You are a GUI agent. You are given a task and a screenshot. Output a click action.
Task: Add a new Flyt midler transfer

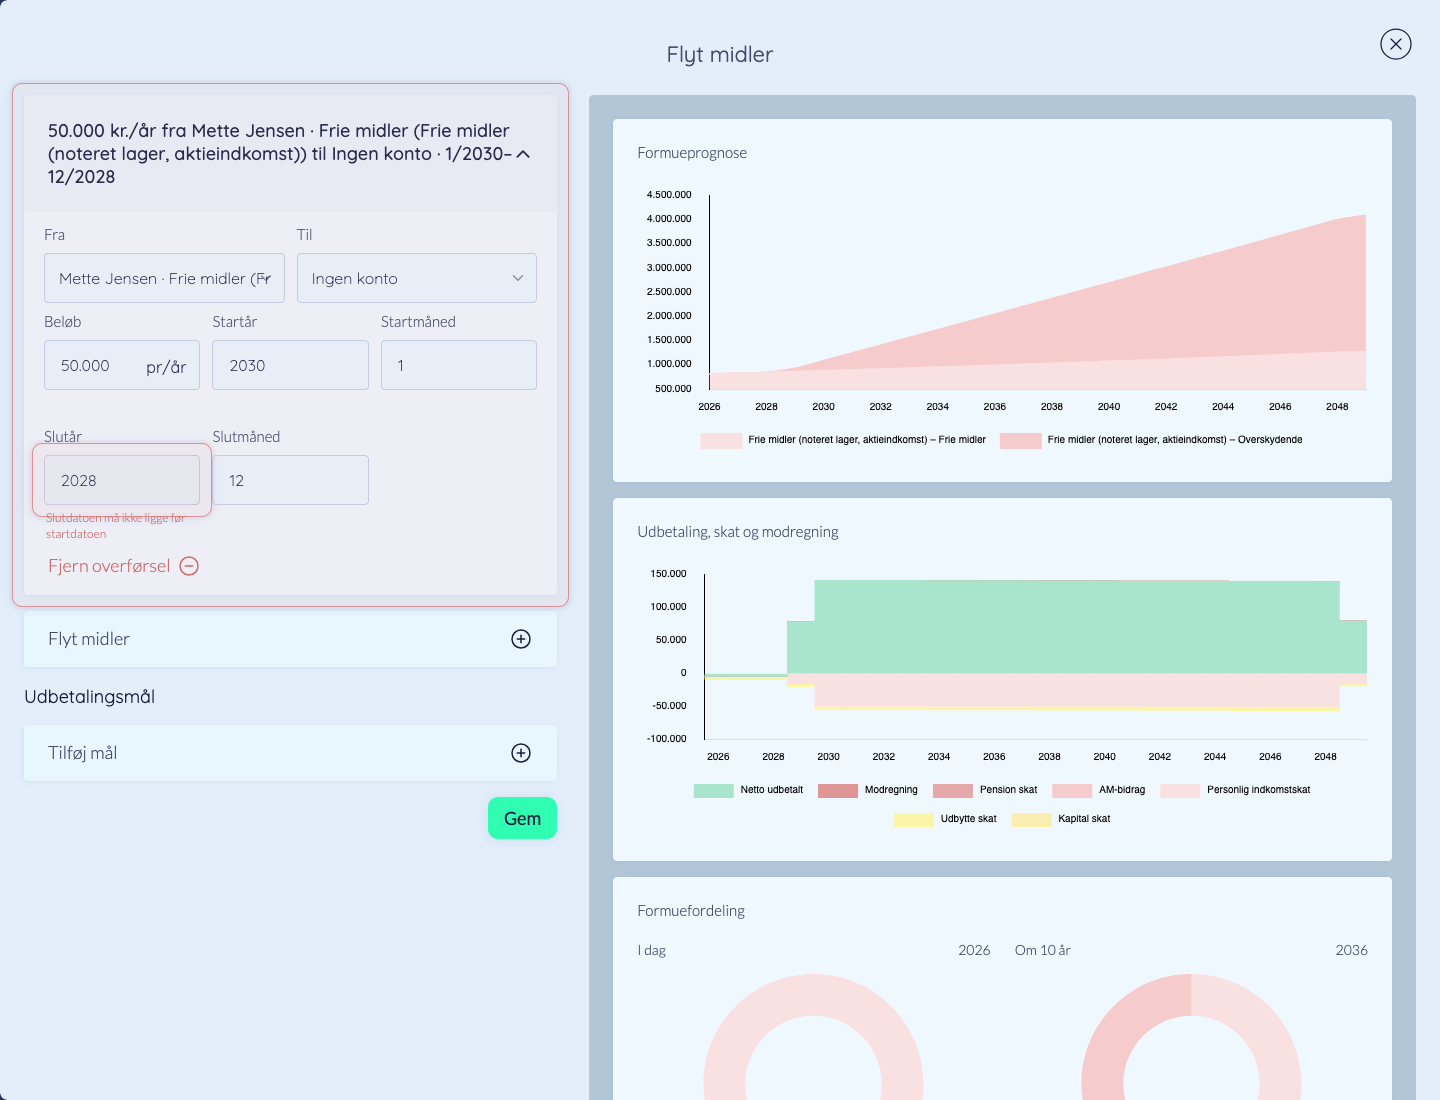(x=290, y=639)
